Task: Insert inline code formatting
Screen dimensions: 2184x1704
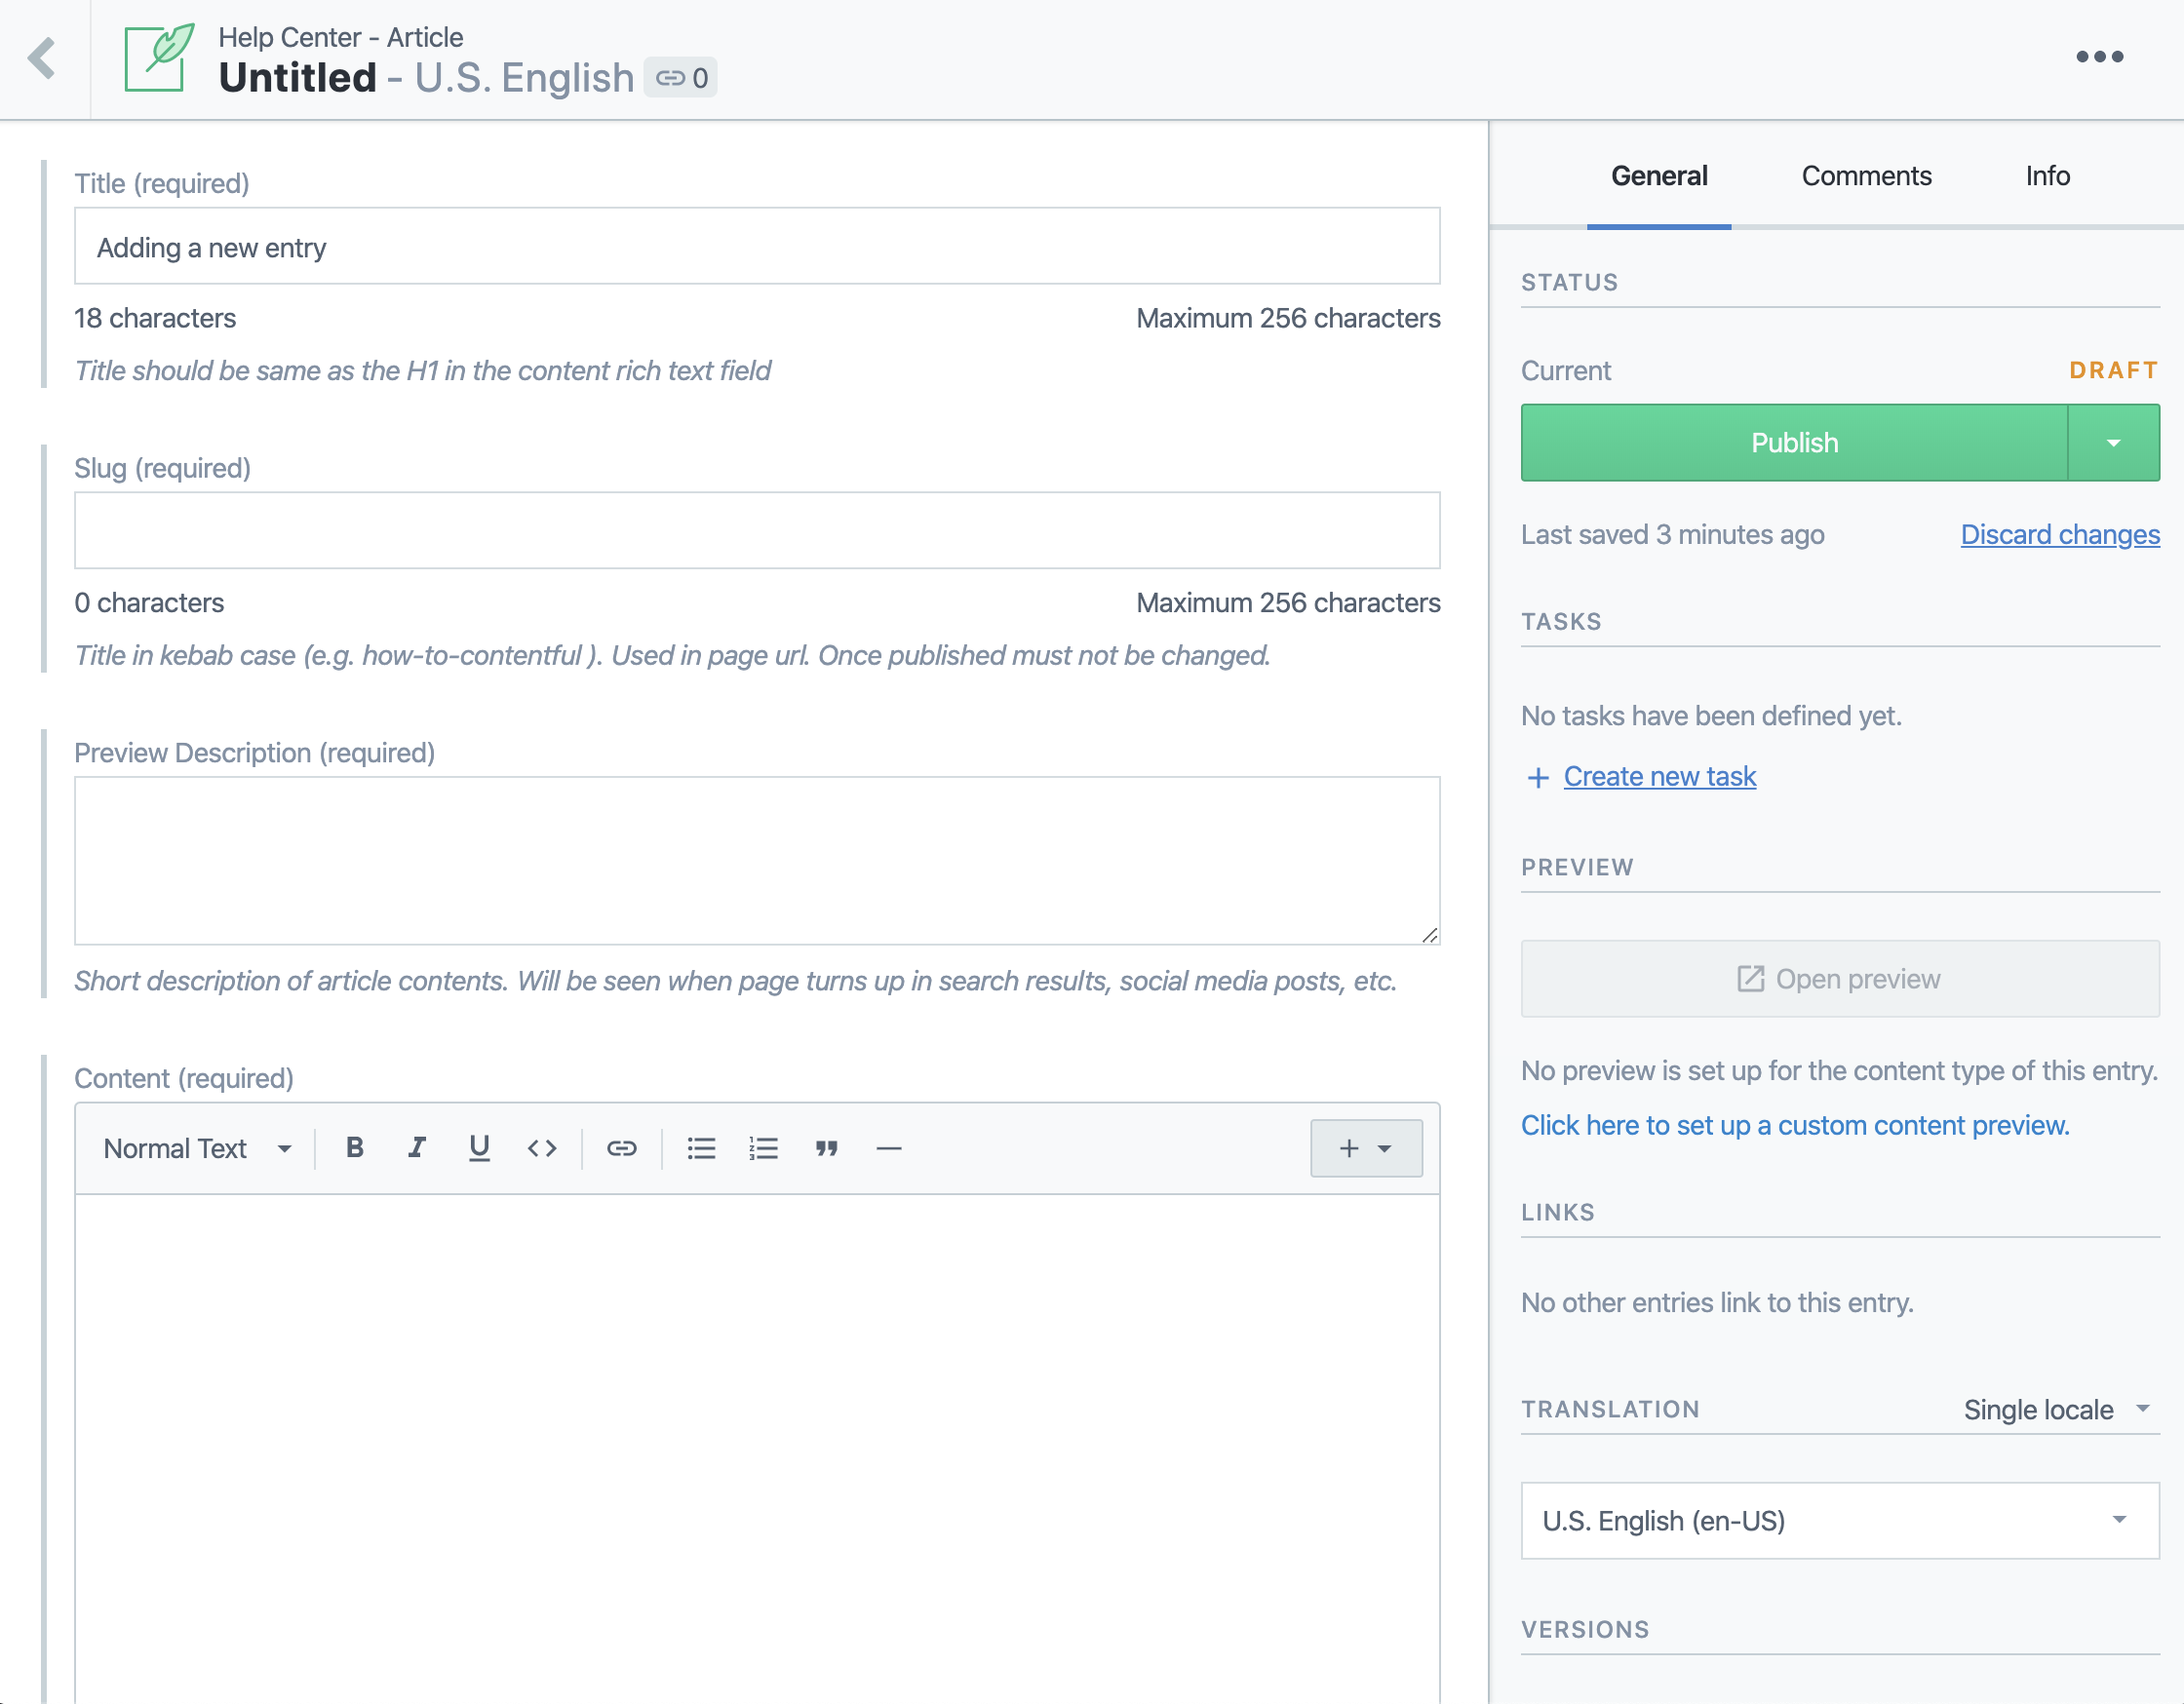Action: pos(541,1148)
